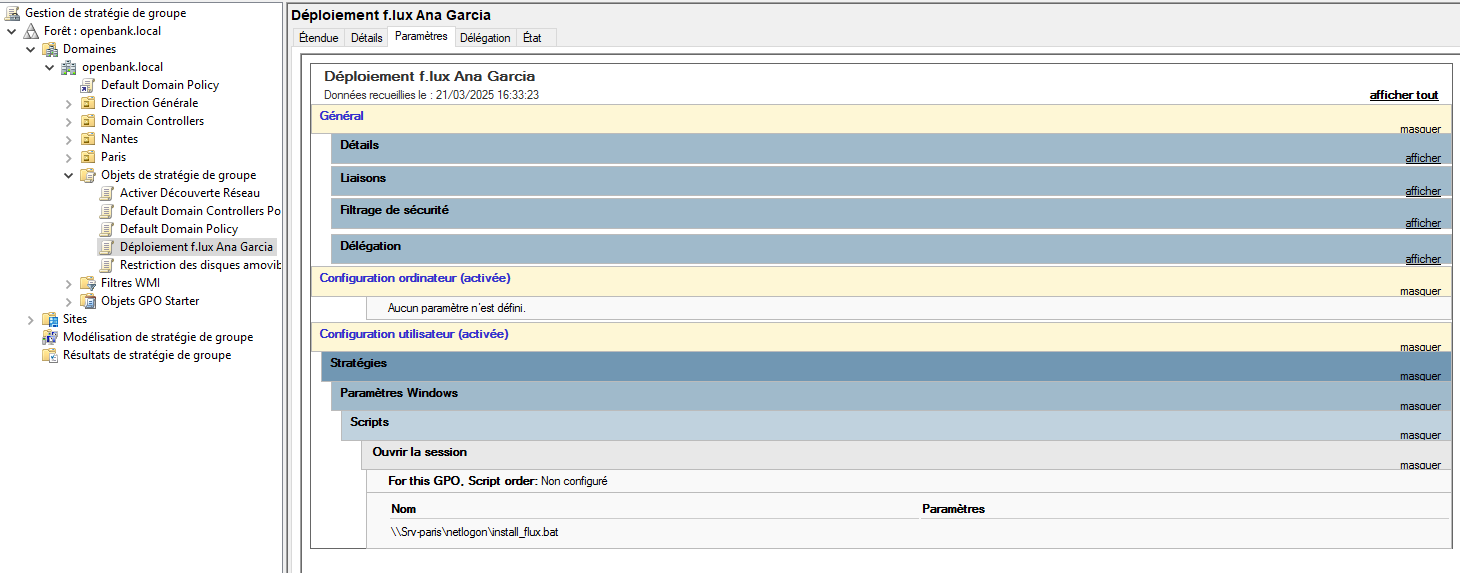Click the Default Domain Controllers Policy GPO icon

tap(107, 211)
